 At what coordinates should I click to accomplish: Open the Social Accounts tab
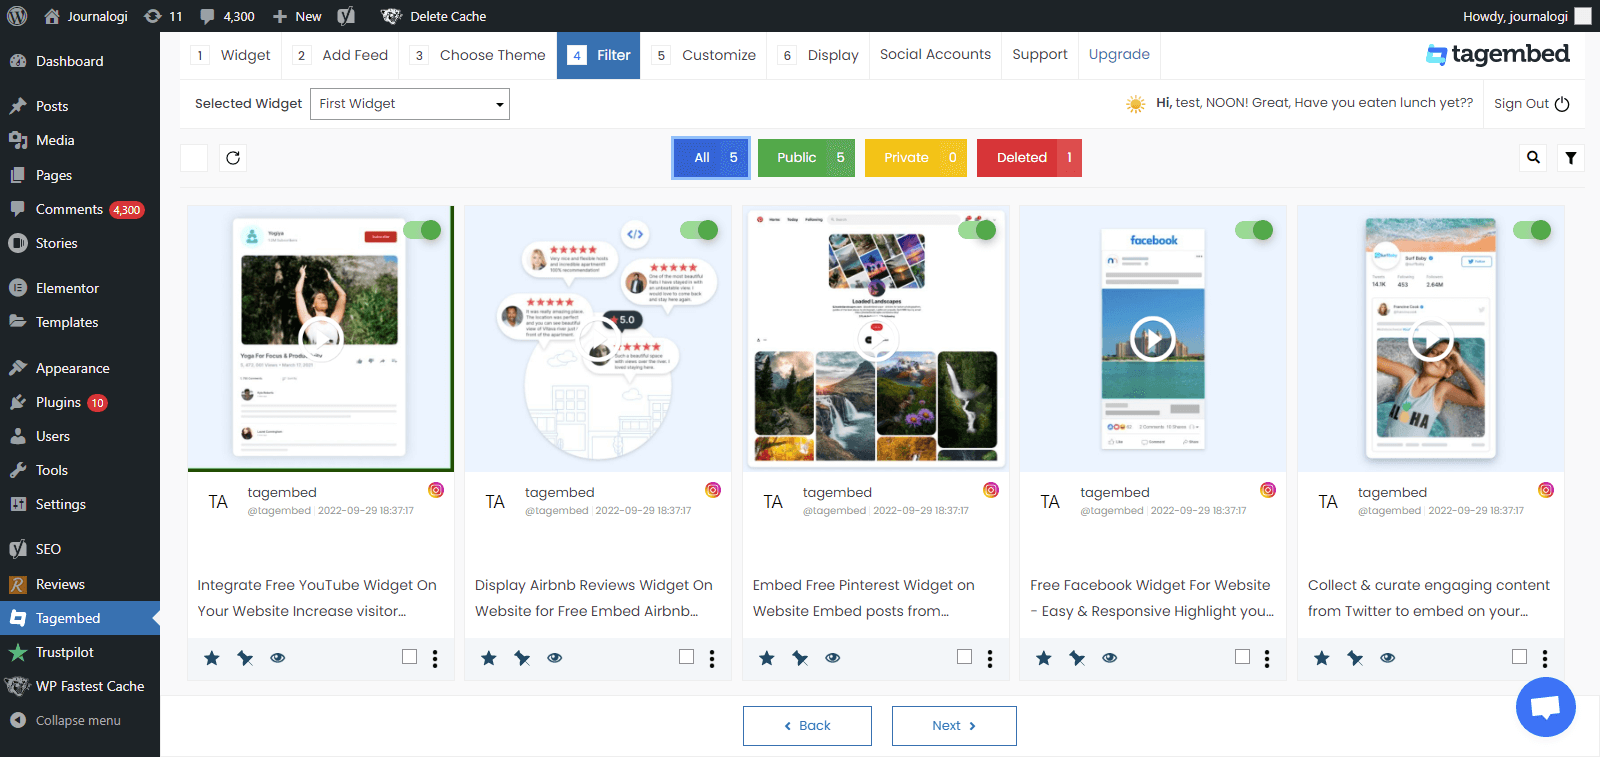936,54
